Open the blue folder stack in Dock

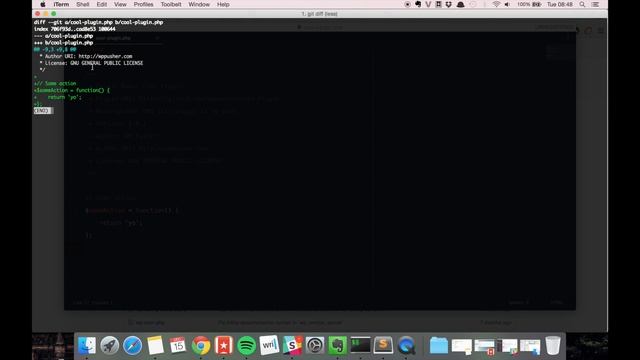[x=439, y=345]
